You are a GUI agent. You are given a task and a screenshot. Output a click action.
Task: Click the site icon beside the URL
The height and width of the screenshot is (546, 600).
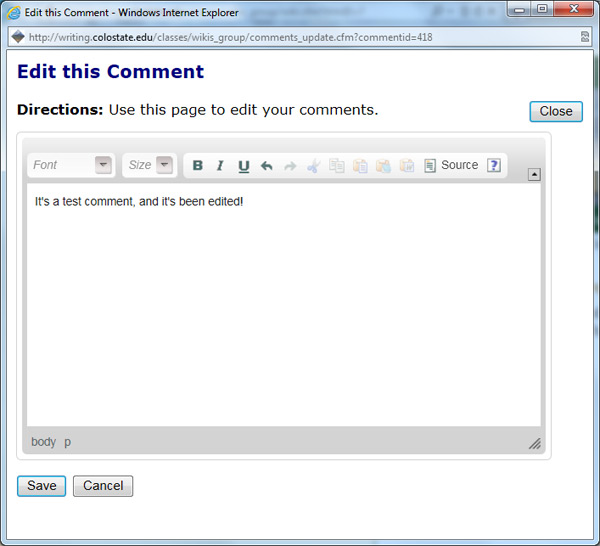point(18,37)
